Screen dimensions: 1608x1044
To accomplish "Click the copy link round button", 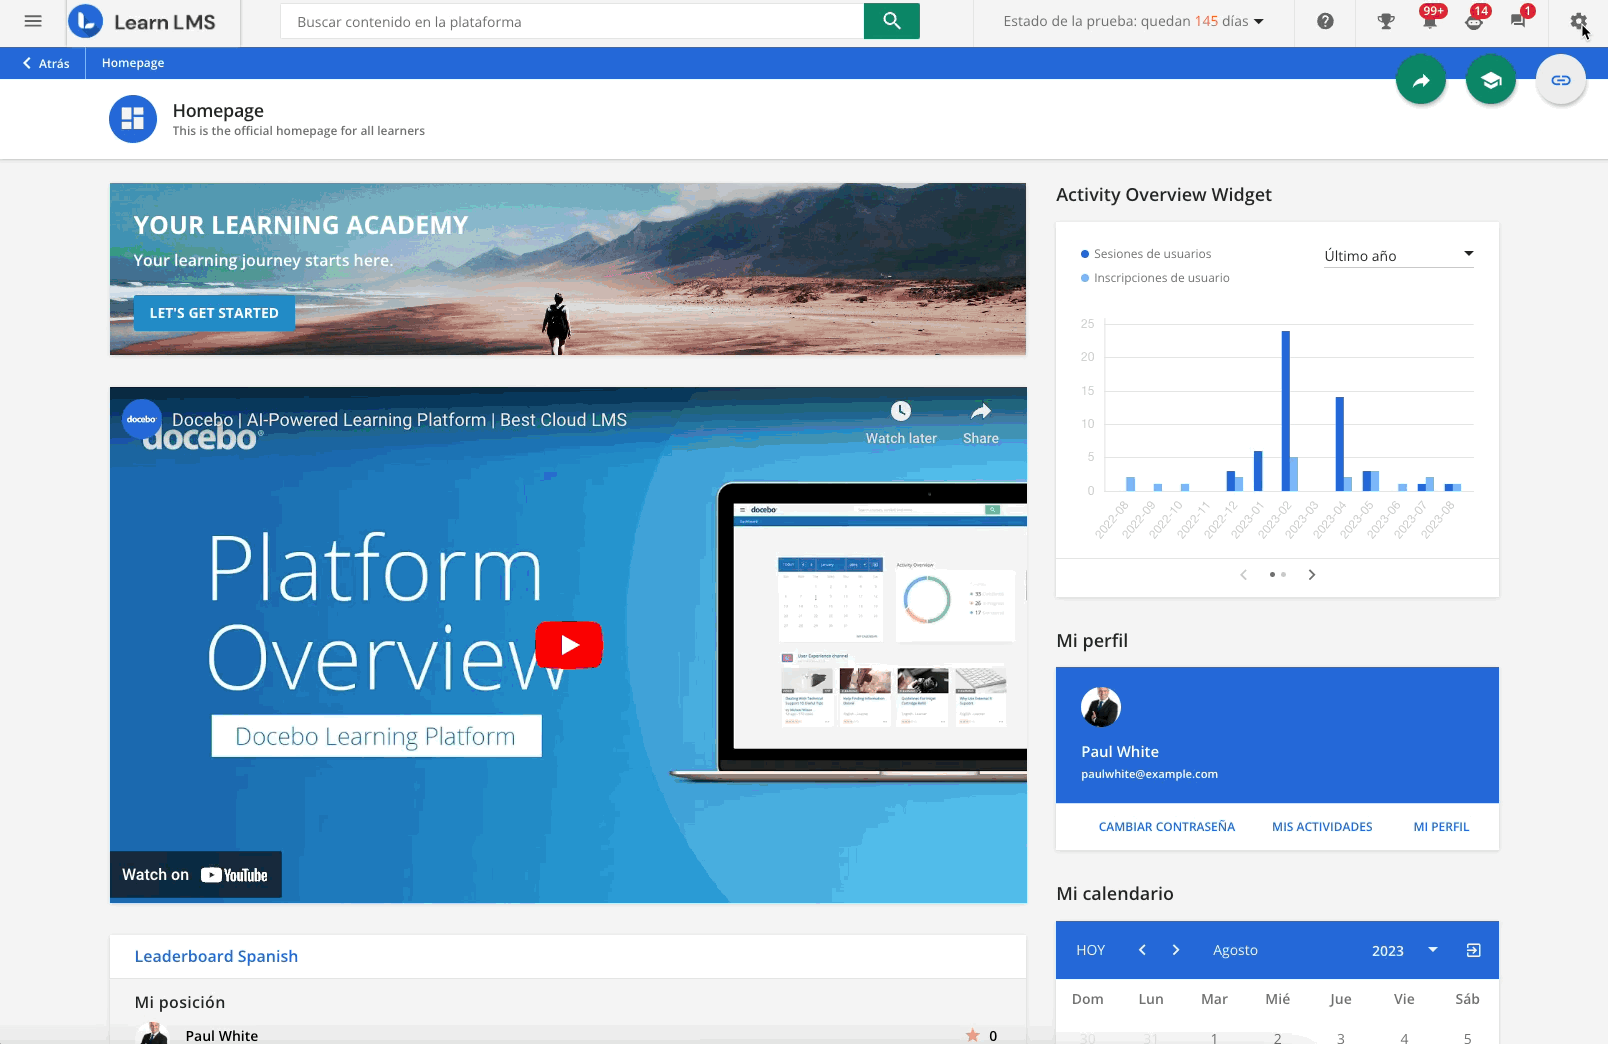I will pos(1561,81).
